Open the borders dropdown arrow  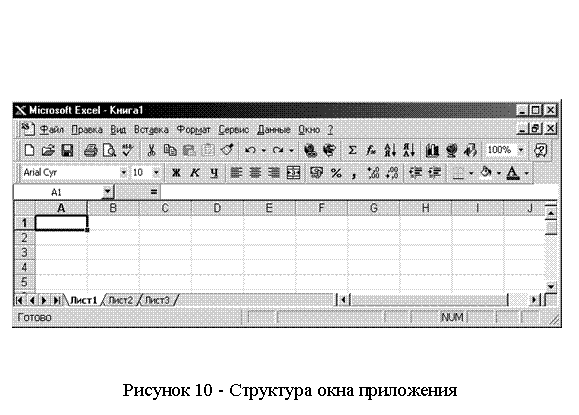pyautogui.click(x=471, y=172)
